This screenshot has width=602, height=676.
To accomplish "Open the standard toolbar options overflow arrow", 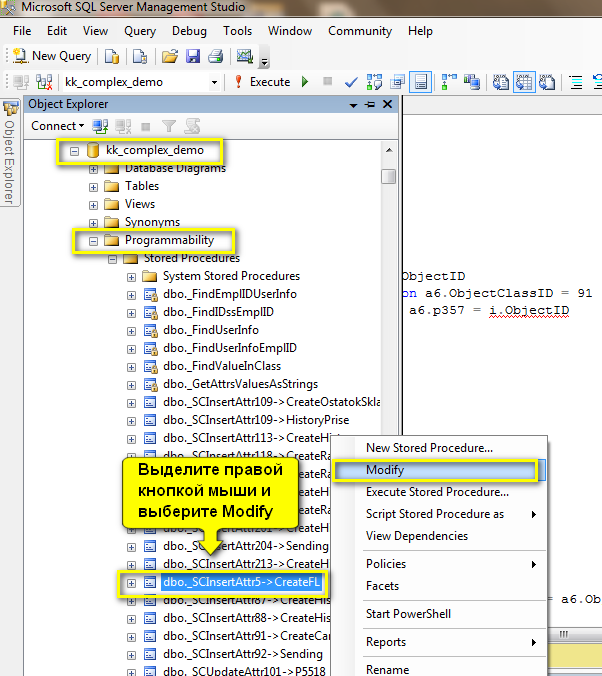I will (x=264, y=62).
